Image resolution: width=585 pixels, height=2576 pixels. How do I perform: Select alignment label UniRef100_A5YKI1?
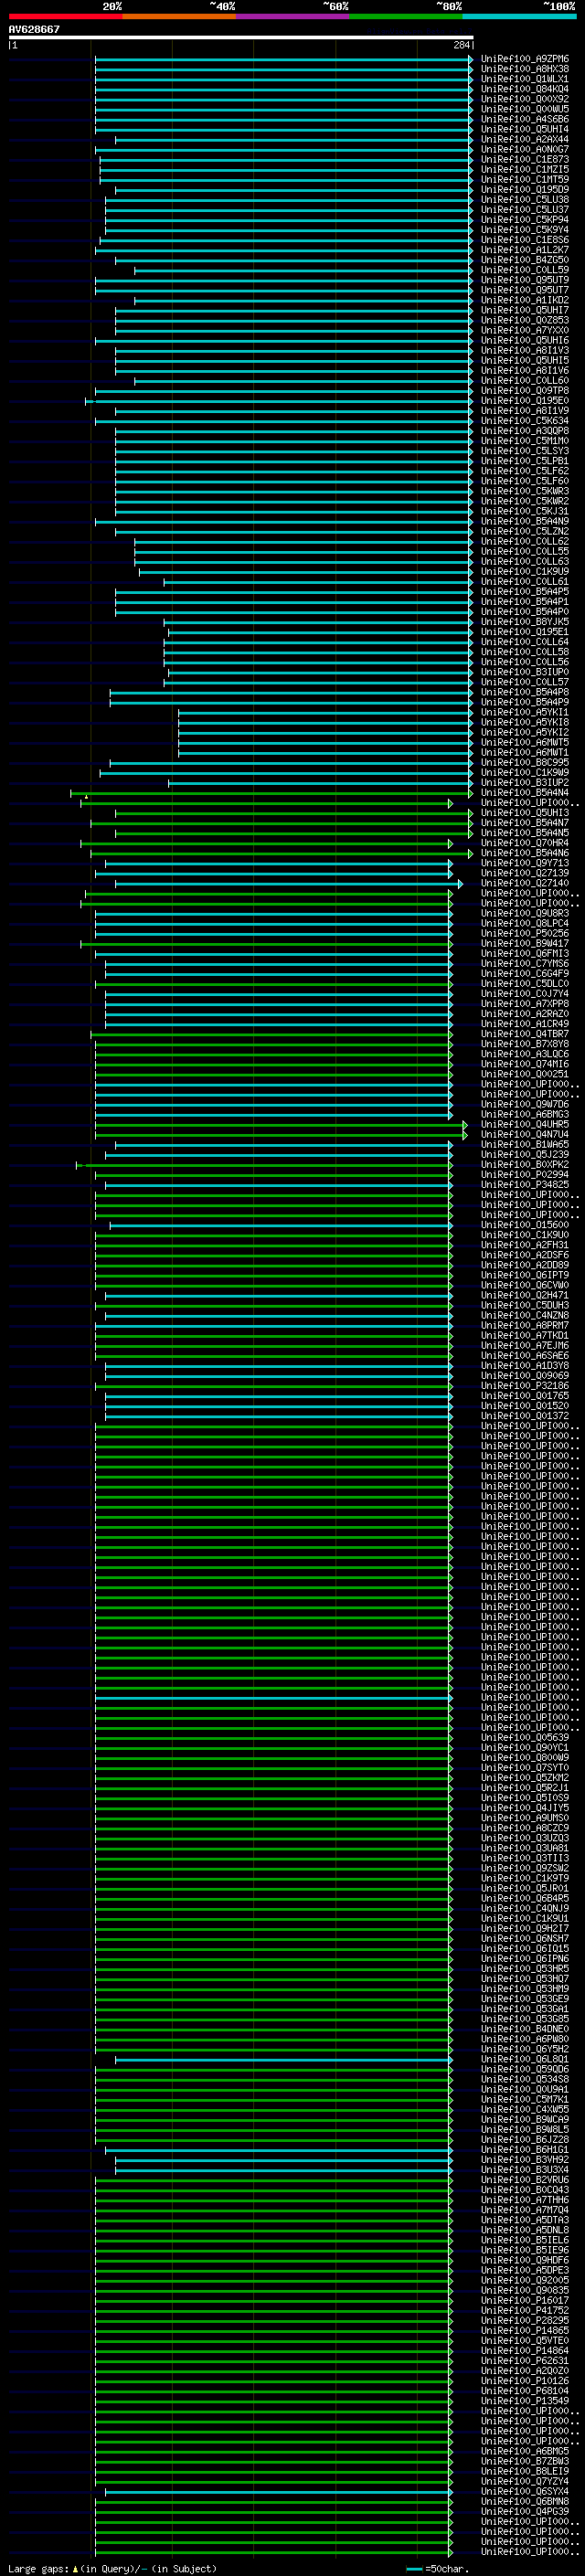point(525,713)
